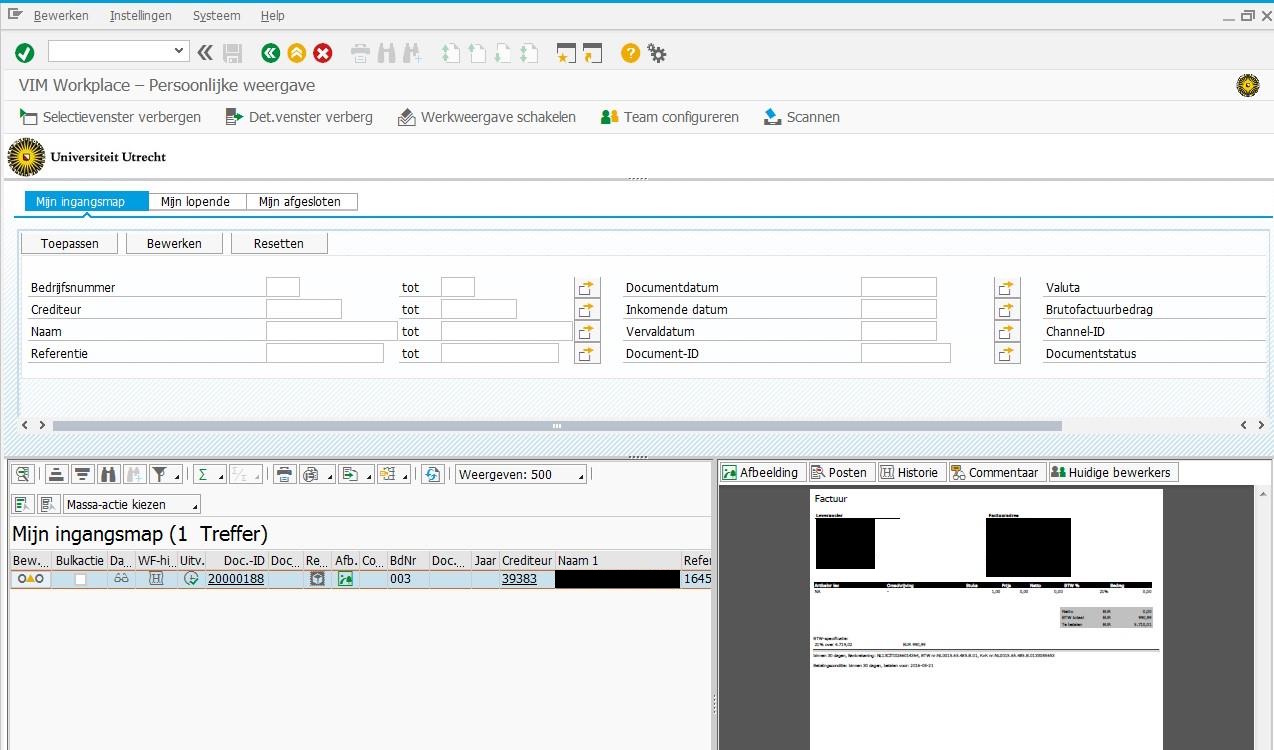Switch to the Afbeelding tab
Screen dimensions: 1274x750
761,472
